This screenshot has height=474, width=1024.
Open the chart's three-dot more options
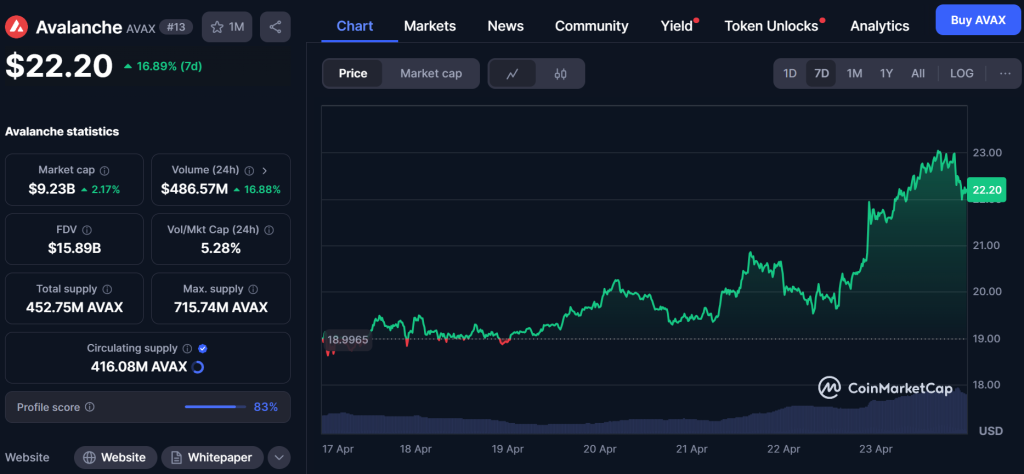tap(1005, 73)
